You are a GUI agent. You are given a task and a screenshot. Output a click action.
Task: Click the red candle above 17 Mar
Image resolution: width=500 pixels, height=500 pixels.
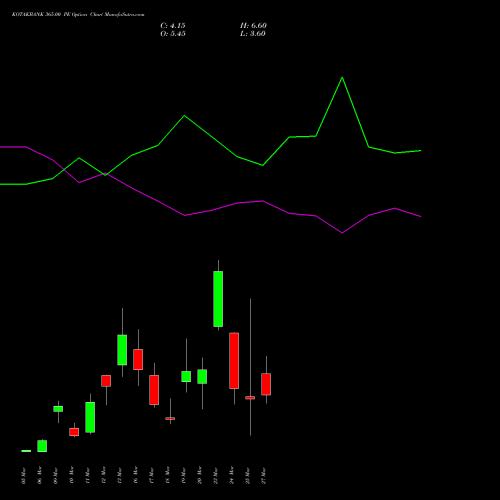click(154, 390)
